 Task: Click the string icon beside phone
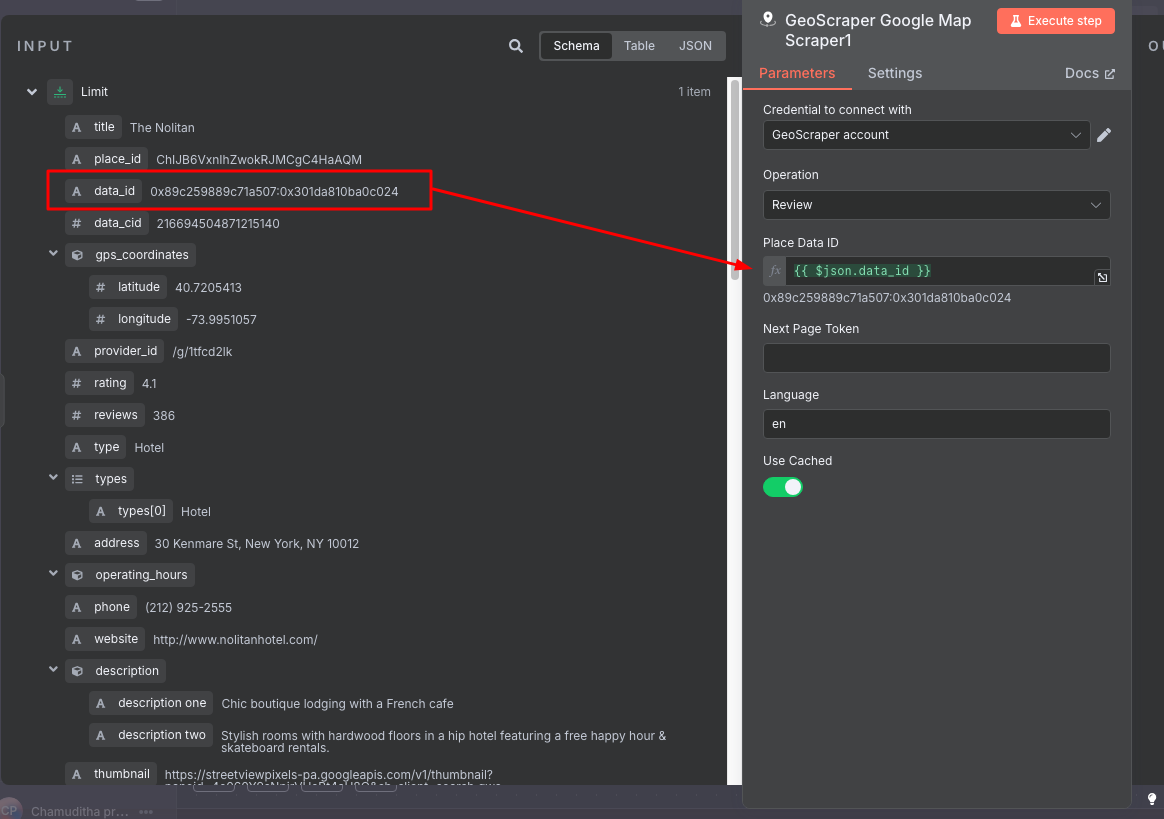click(76, 607)
